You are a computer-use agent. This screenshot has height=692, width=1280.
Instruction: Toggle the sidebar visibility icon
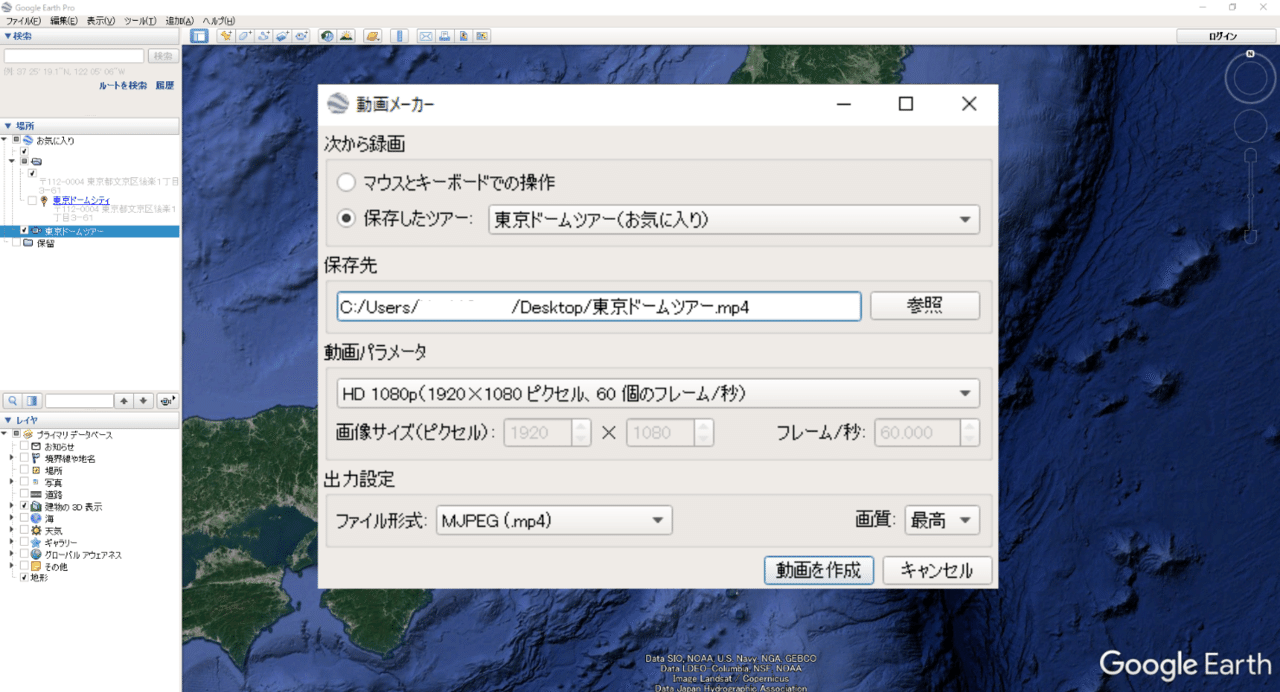click(x=199, y=35)
